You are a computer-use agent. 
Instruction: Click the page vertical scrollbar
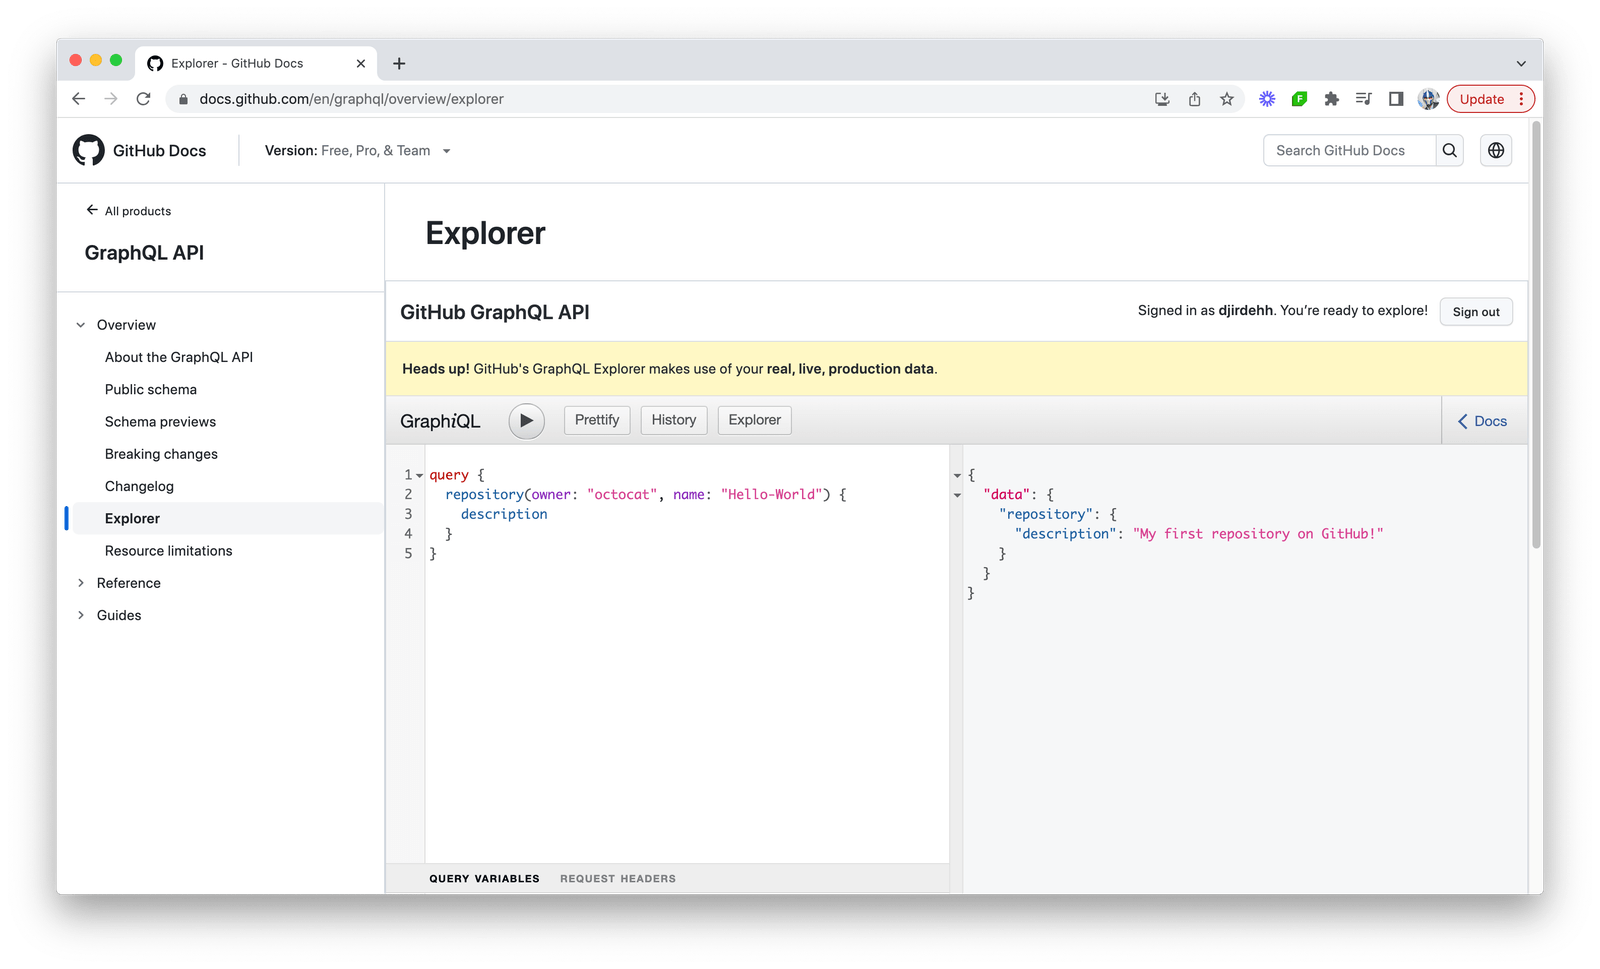coord(1536,335)
